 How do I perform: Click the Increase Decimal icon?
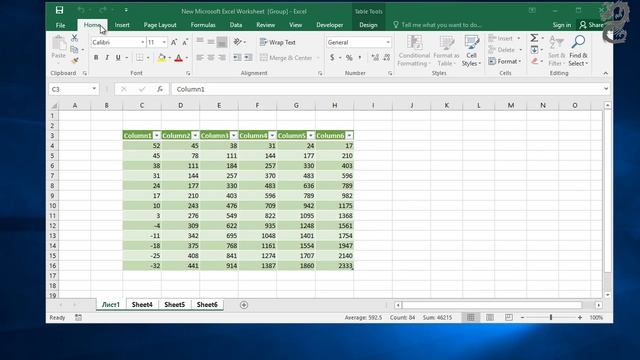[x=375, y=58]
